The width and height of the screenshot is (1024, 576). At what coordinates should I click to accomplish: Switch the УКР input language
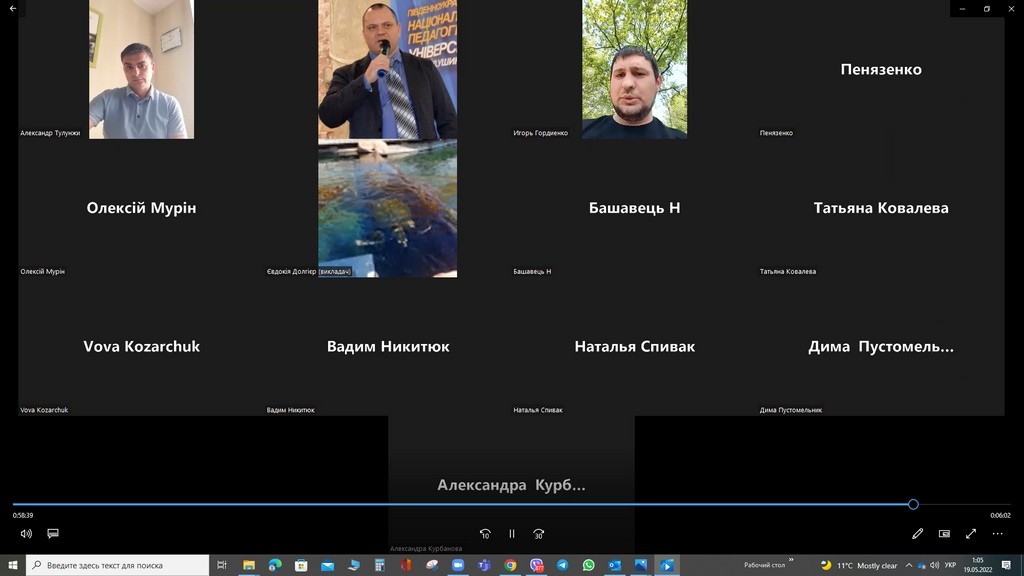[950, 566]
